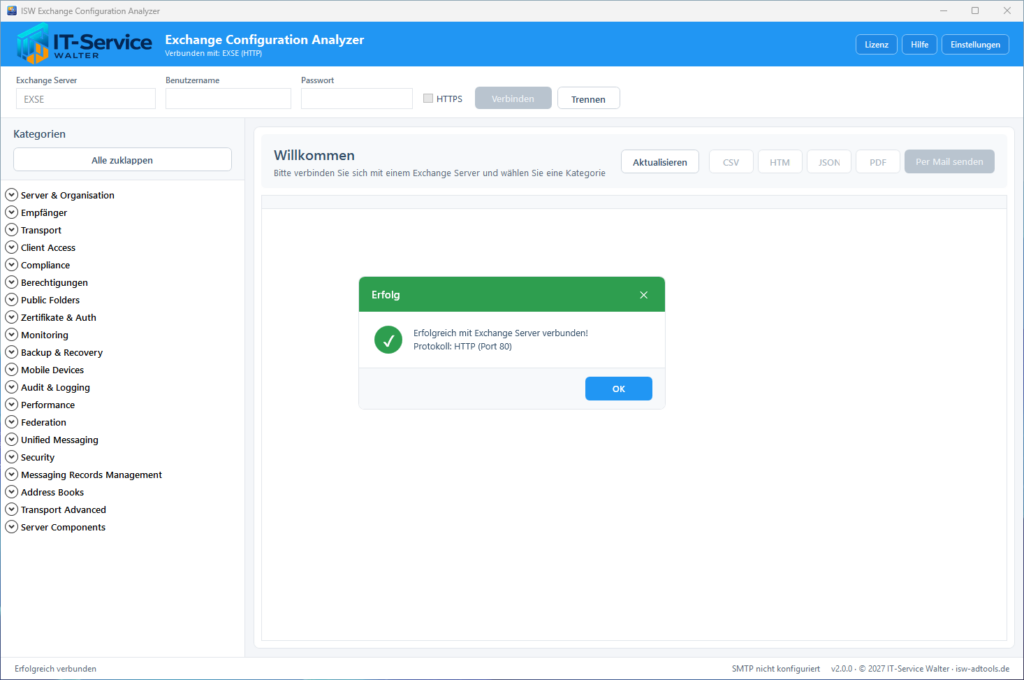The height and width of the screenshot is (680, 1024).
Task: Expand the Client Access chevron
Action: [11, 247]
